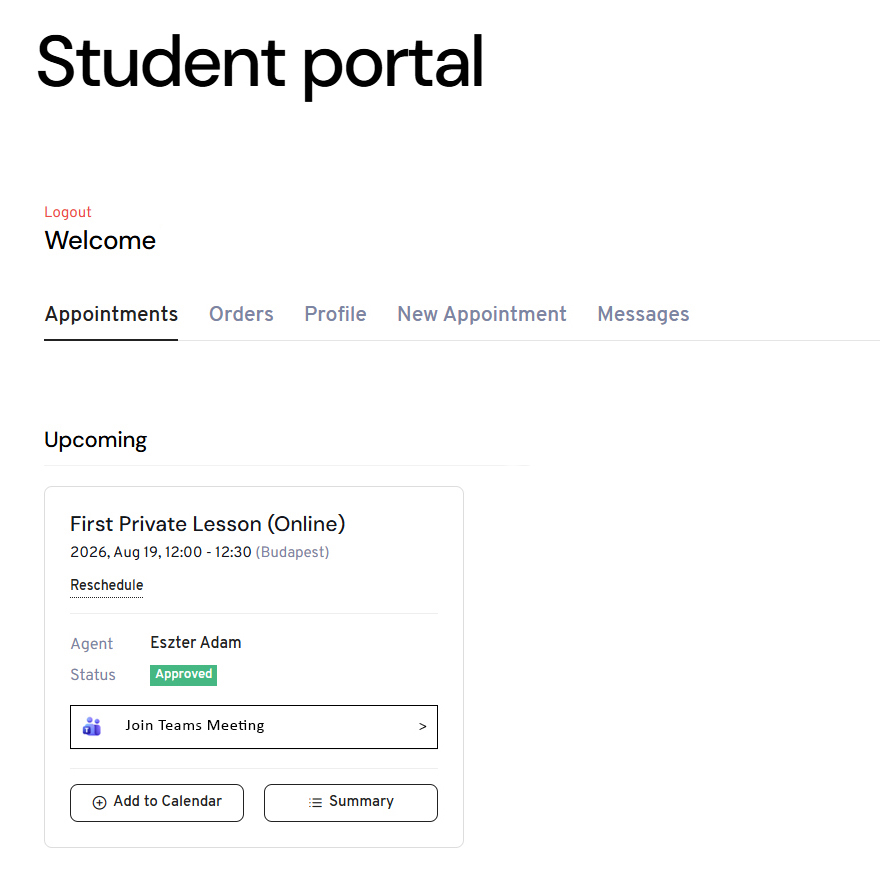
Task: Click the Student portal heading
Action: [260, 63]
